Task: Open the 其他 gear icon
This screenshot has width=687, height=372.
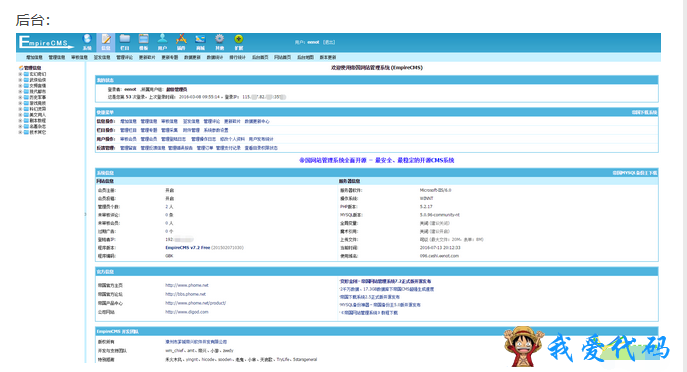Action: (x=220, y=42)
